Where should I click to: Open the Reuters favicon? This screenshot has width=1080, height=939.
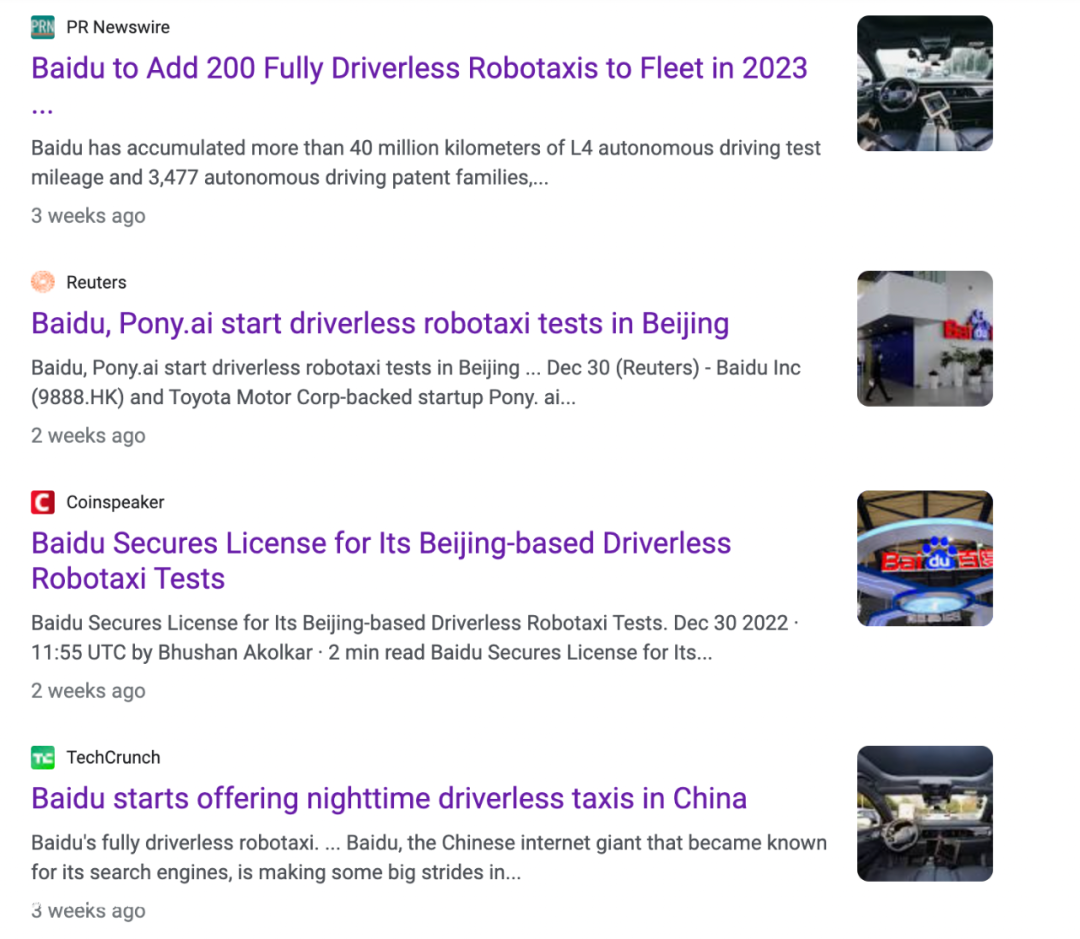[43, 282]
